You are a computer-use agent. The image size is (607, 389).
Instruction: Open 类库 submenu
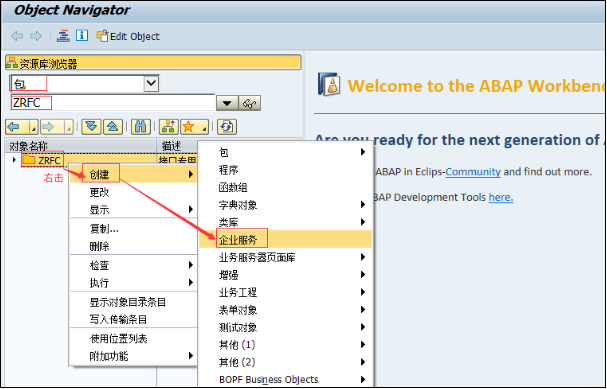(286, 222)
